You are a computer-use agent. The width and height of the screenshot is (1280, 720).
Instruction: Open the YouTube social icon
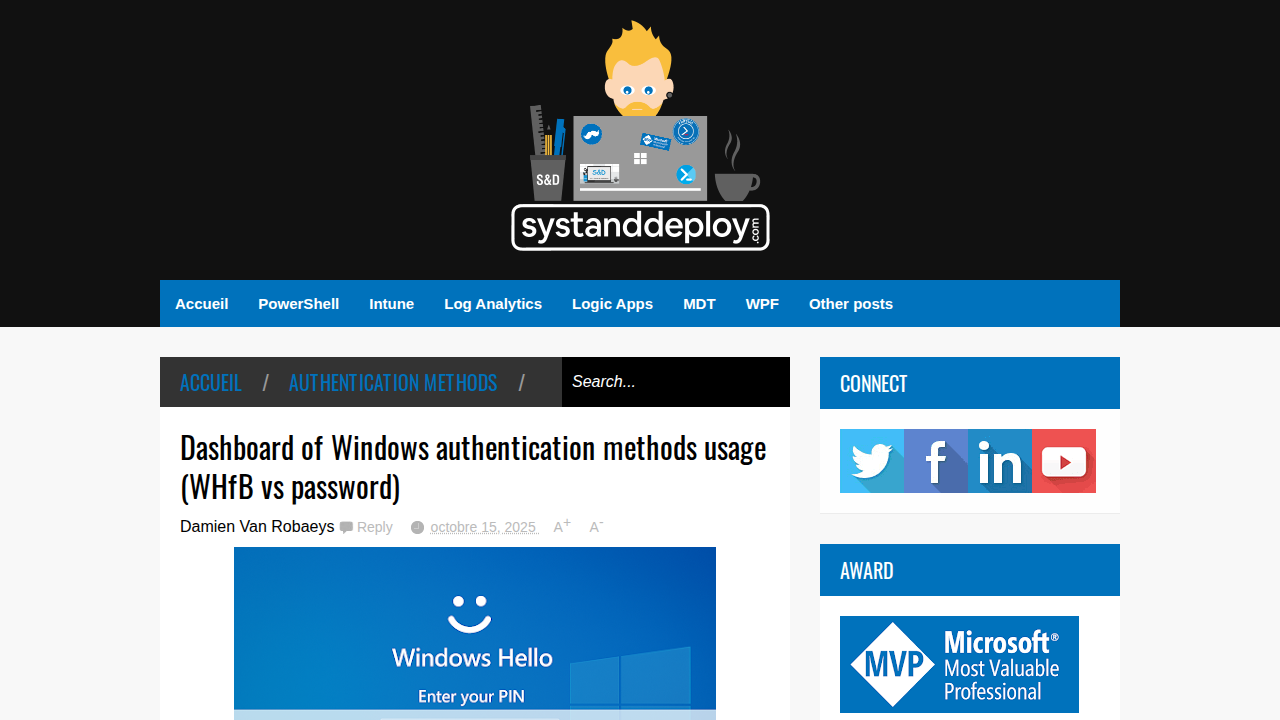coord(1064,461)
